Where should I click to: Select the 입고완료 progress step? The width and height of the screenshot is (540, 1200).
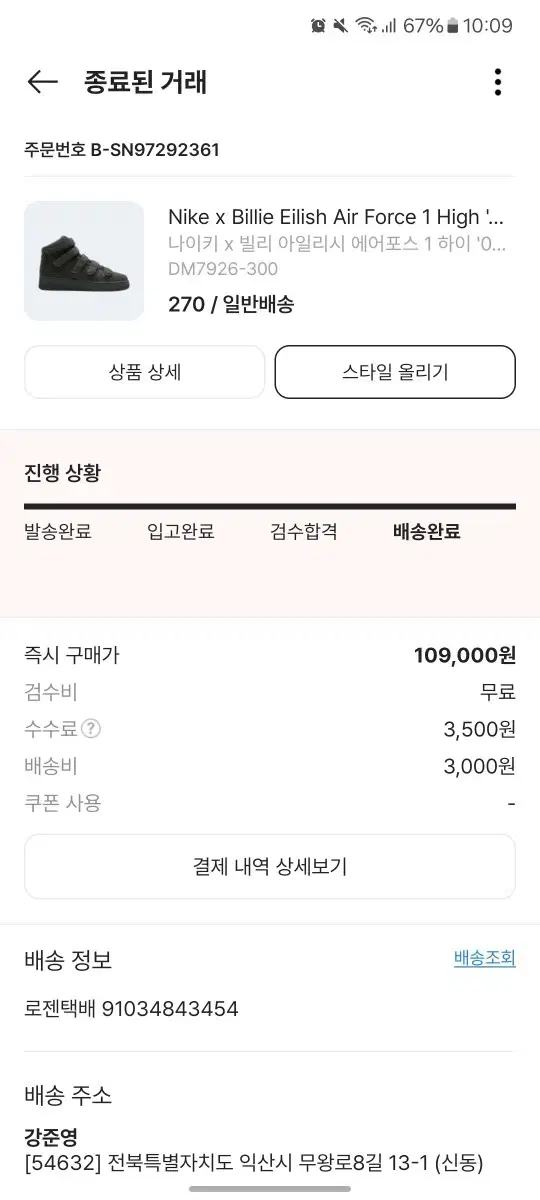coord(181,532)
